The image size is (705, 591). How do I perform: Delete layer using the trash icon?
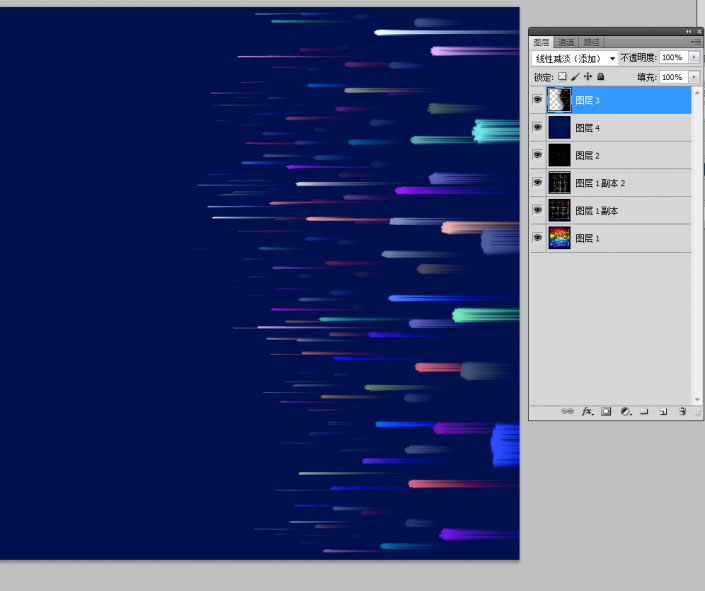click(x=682, y=411)
